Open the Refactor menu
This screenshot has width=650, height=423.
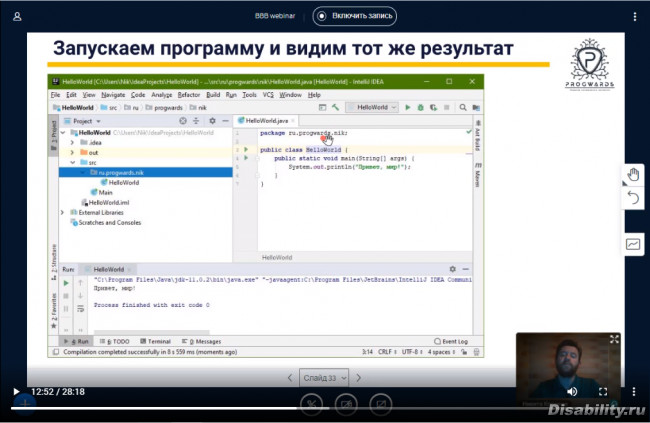pyautogui.click(x=189, y=95)
